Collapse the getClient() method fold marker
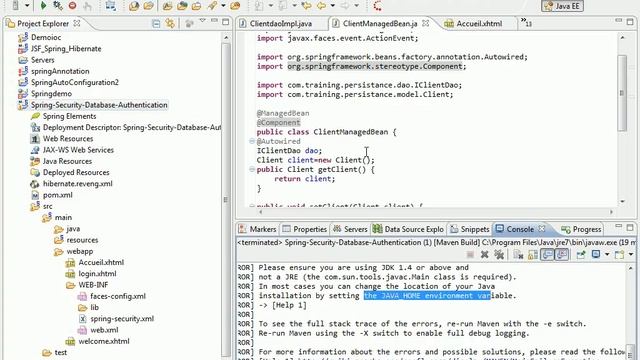Screen dimensions: 640x360 (x=252, y=169)
